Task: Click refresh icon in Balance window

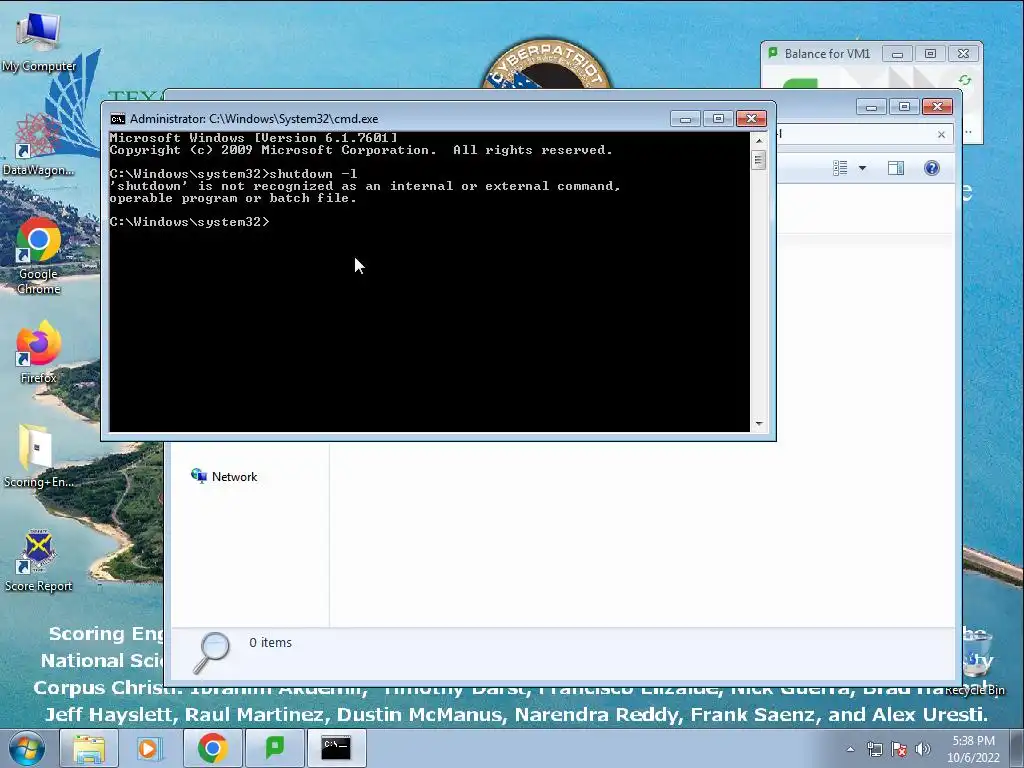Action: (965, 80)
